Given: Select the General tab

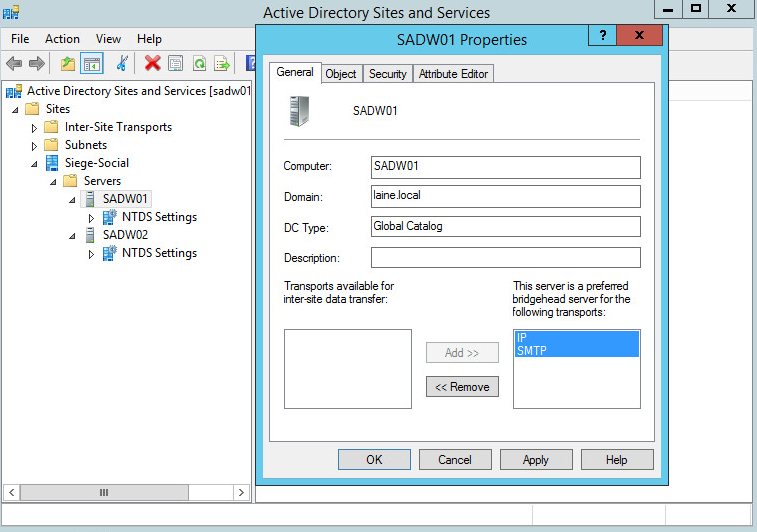Looking at the screenshot, I should (295, 72).
